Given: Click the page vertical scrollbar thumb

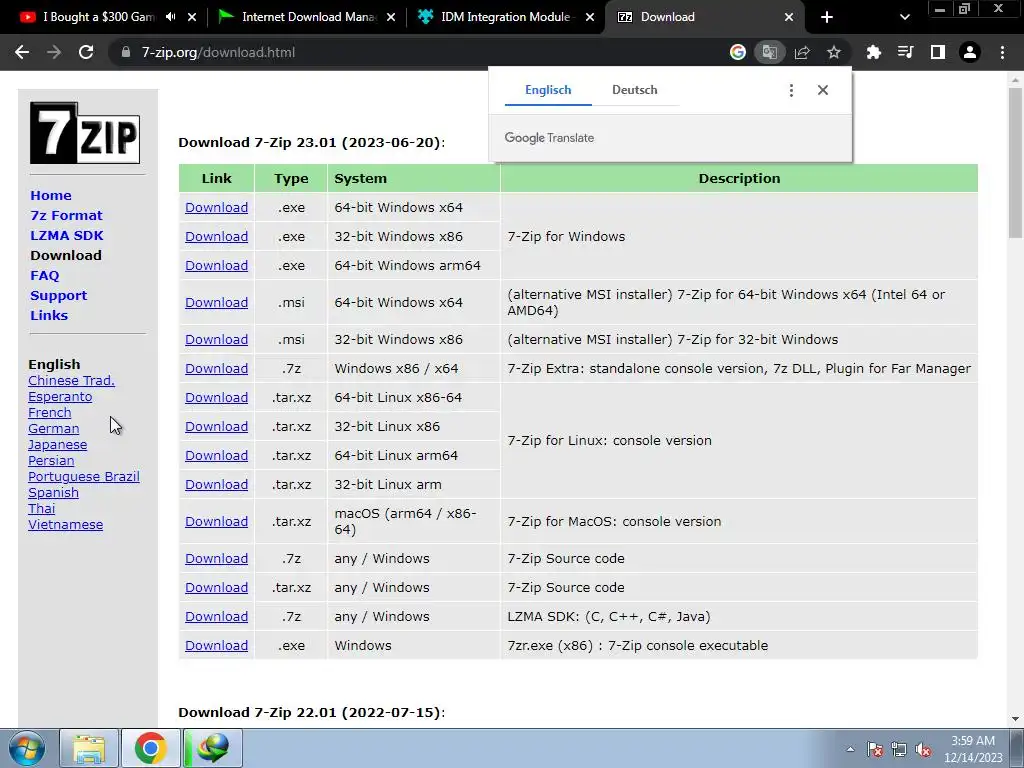Looking at the screenshot, I should click(1015, 163).
